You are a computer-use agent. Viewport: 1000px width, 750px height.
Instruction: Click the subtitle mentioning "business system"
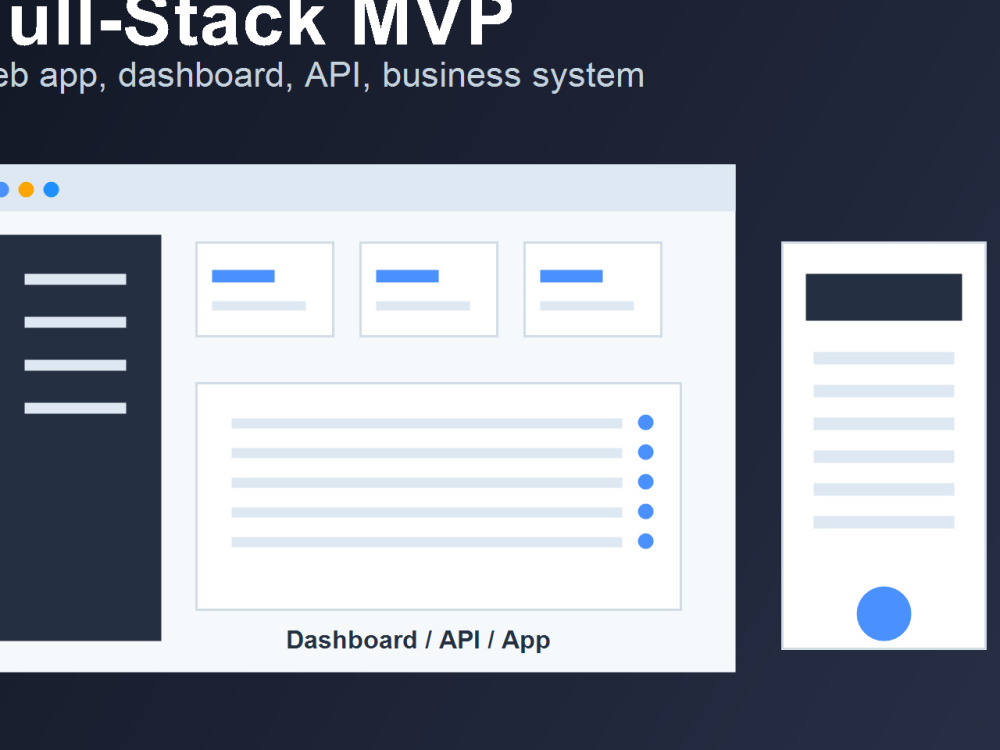(321, 76)
